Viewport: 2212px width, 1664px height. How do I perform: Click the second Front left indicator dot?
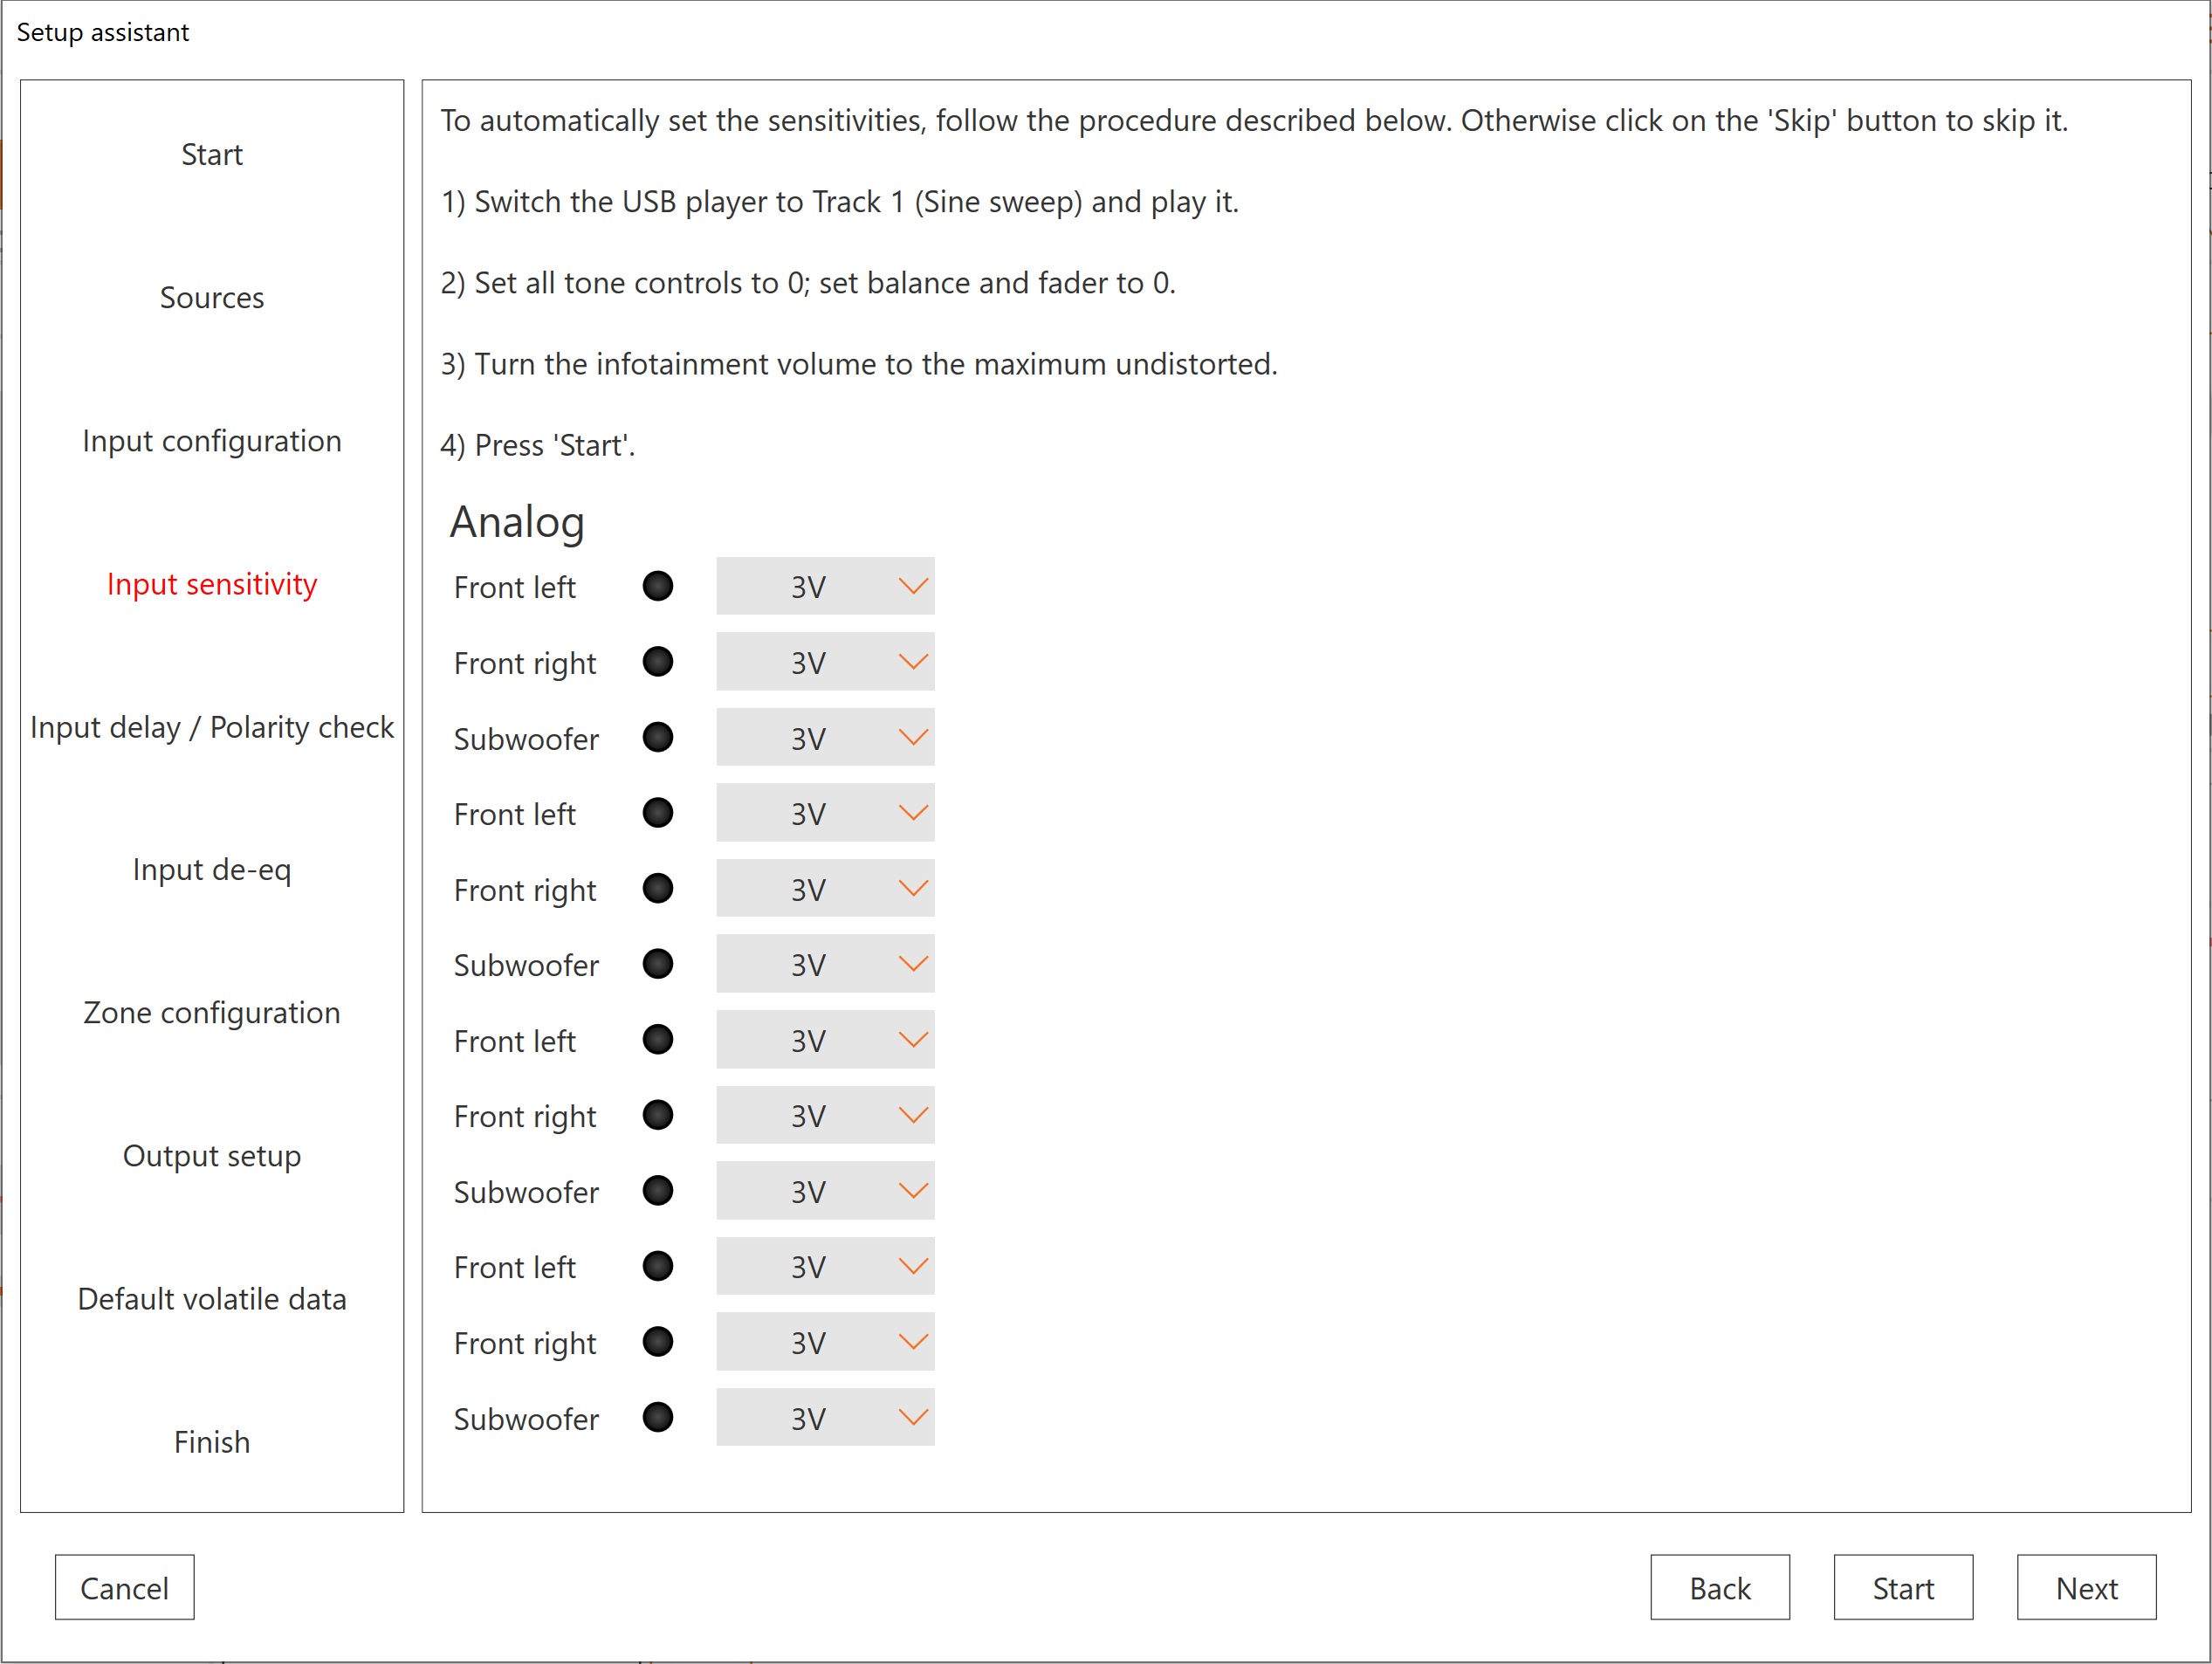657,813
